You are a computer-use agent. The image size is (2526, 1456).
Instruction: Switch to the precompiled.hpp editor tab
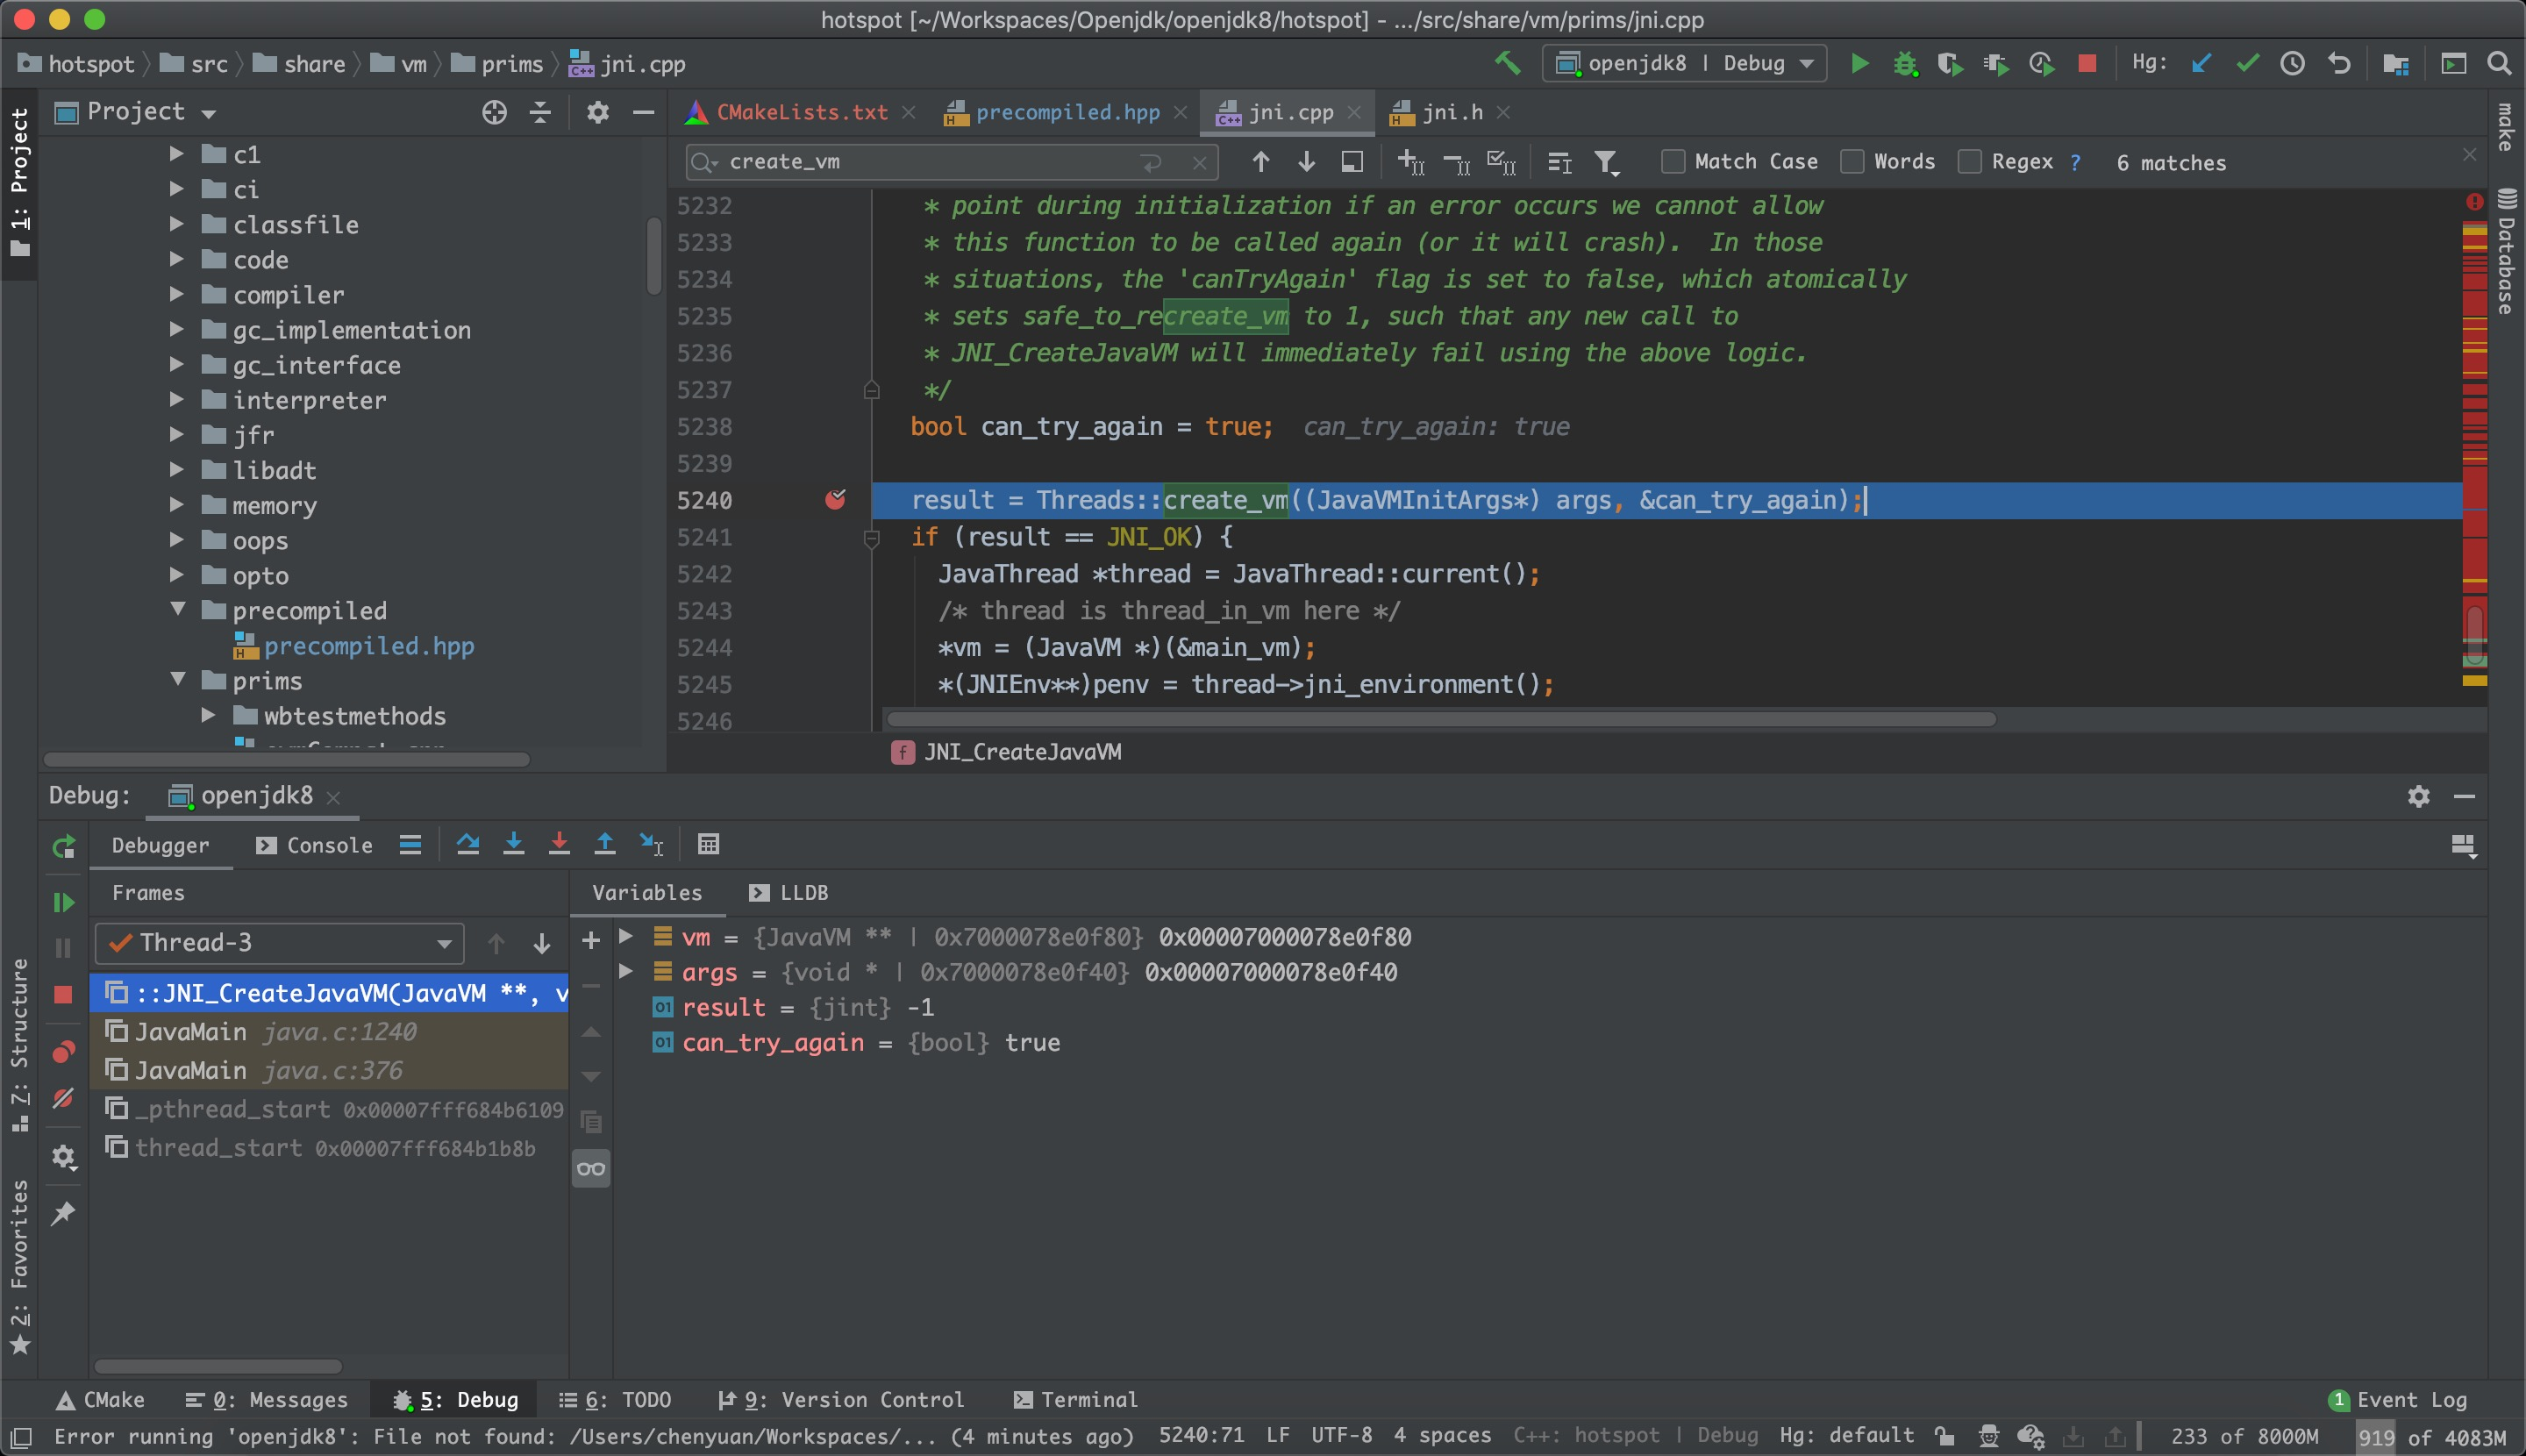click(x=1067, y=112)
